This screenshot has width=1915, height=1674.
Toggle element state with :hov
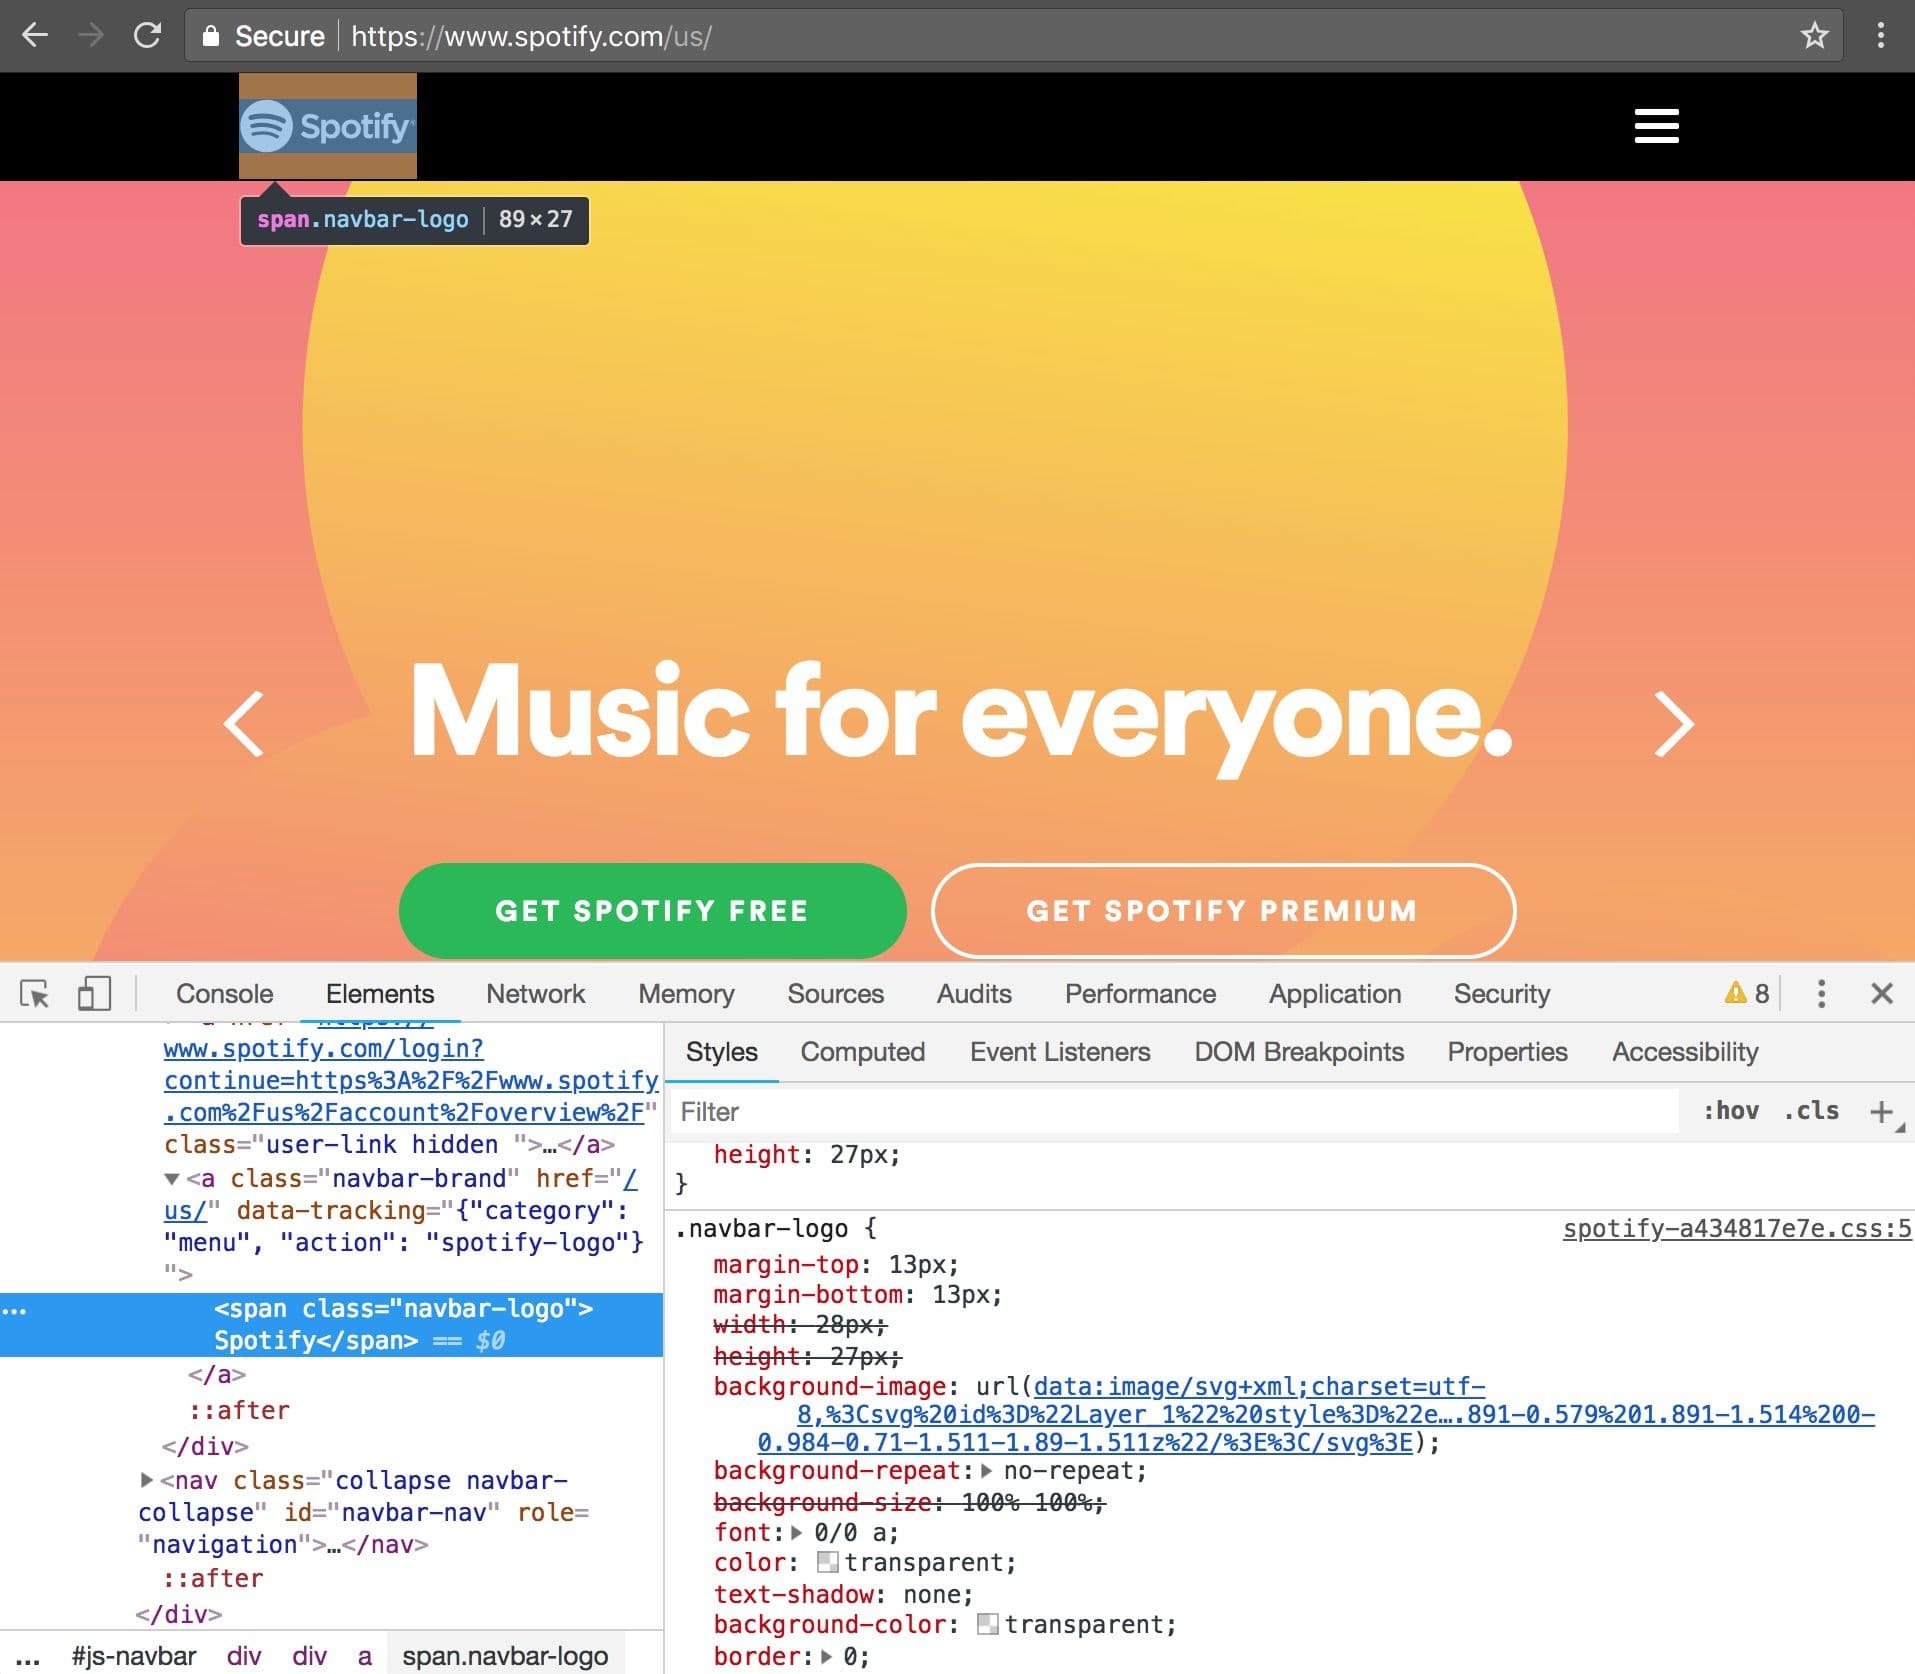pyautogui.click(x=1733, y=1110)
